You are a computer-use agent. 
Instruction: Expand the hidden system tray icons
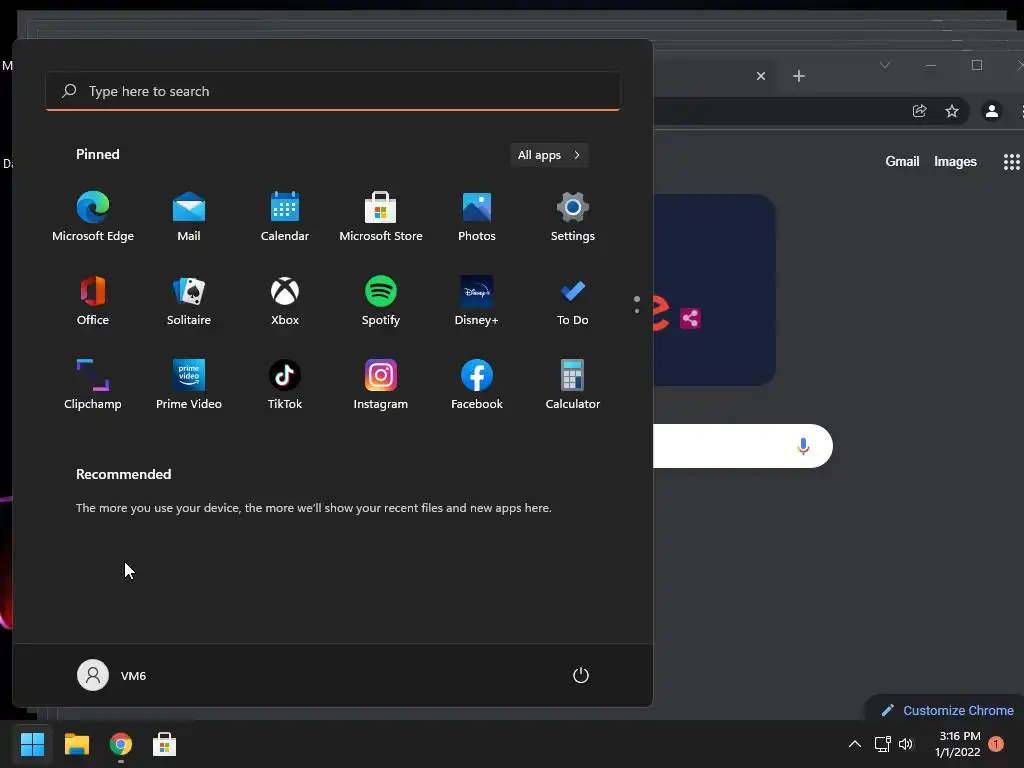click(x=854, y=744)
